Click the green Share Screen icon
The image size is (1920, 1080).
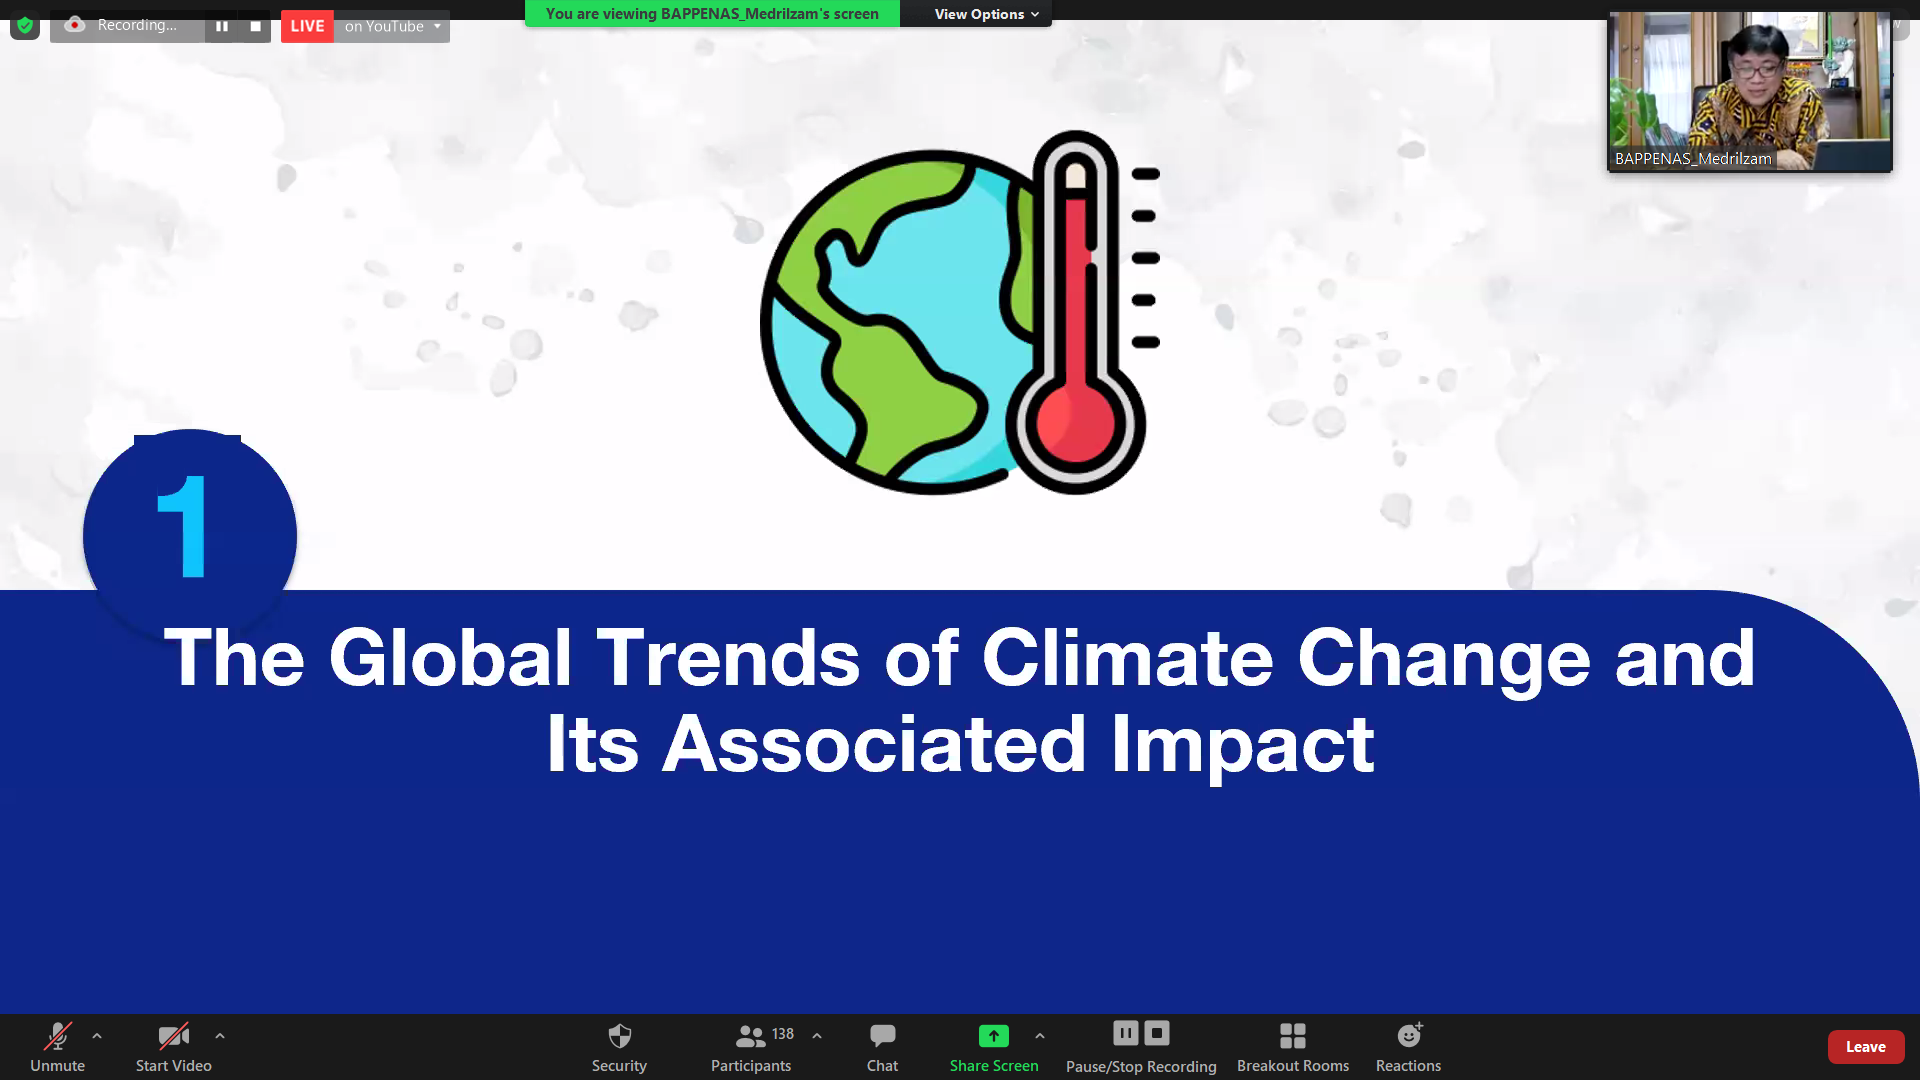click(x=993, y=1036)
